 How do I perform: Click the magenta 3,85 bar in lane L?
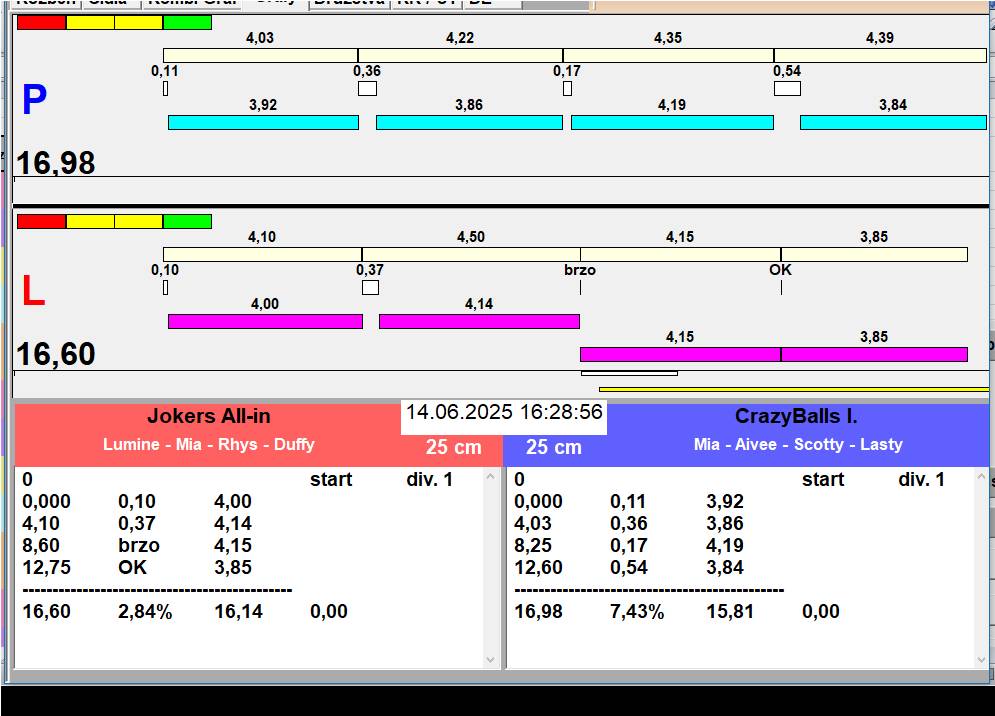(873, 354)
